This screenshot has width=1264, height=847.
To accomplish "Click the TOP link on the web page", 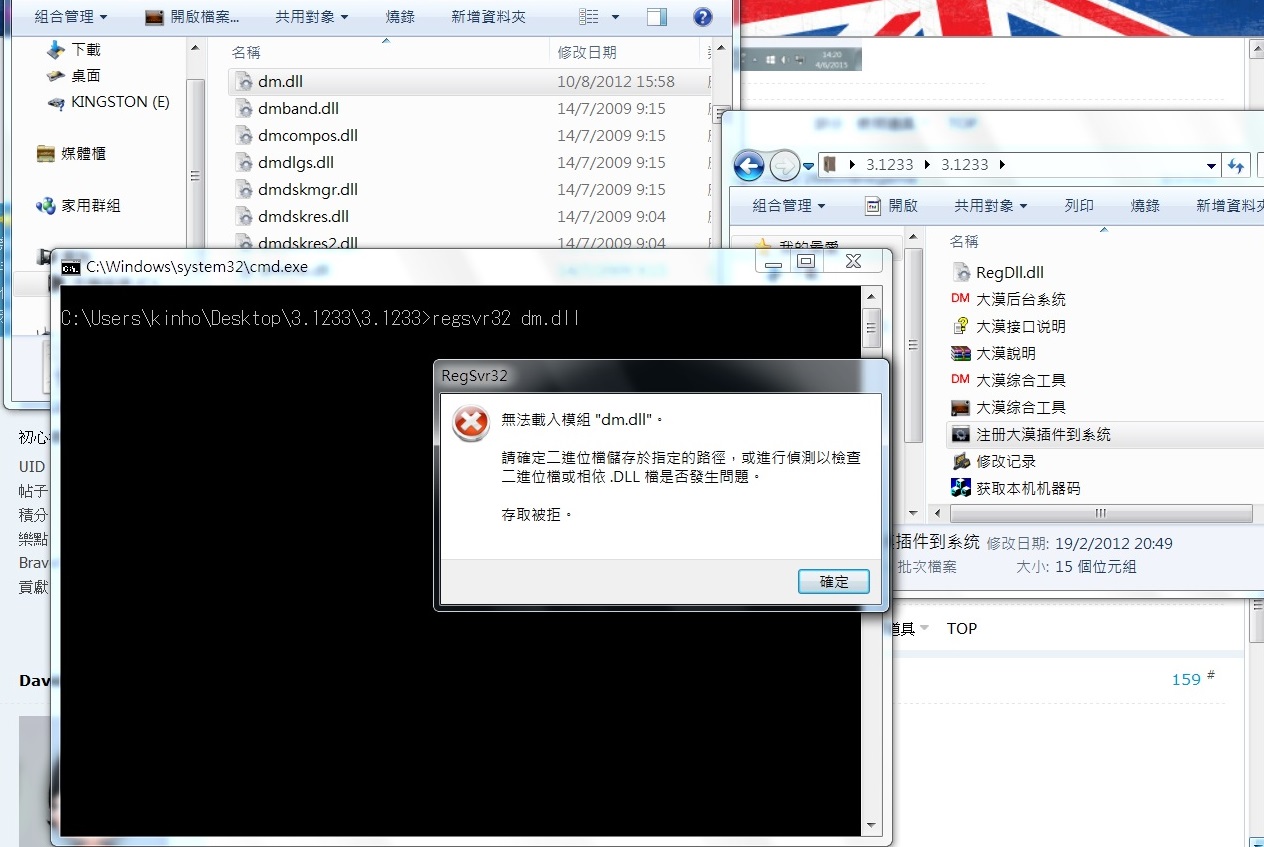I will point(962,628).
